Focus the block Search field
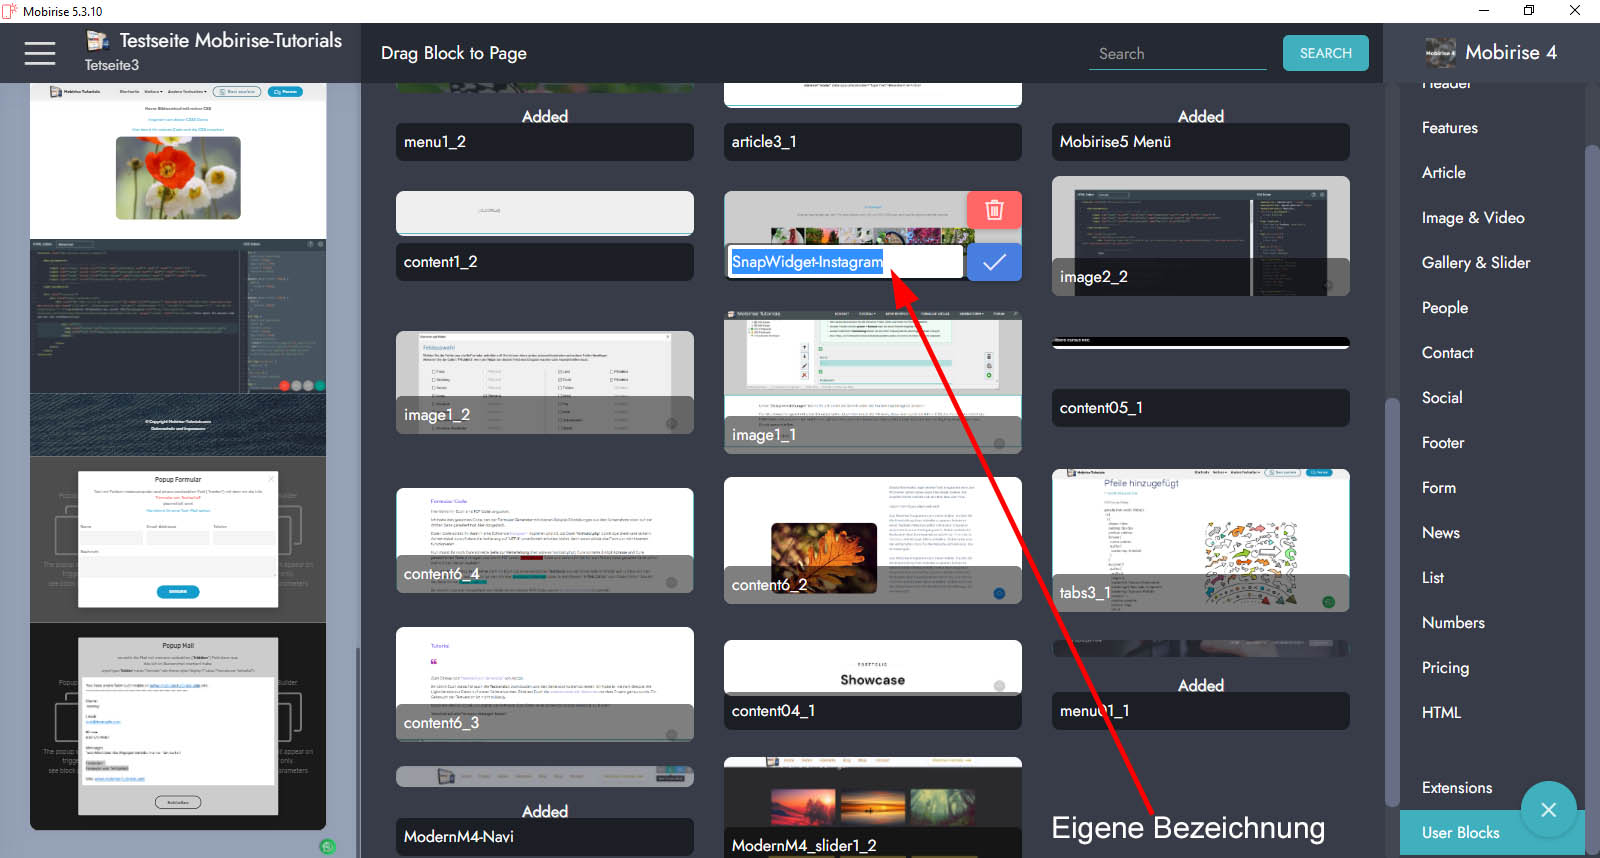Viewport: 1600px width, 858px height. click(1178, 54)
